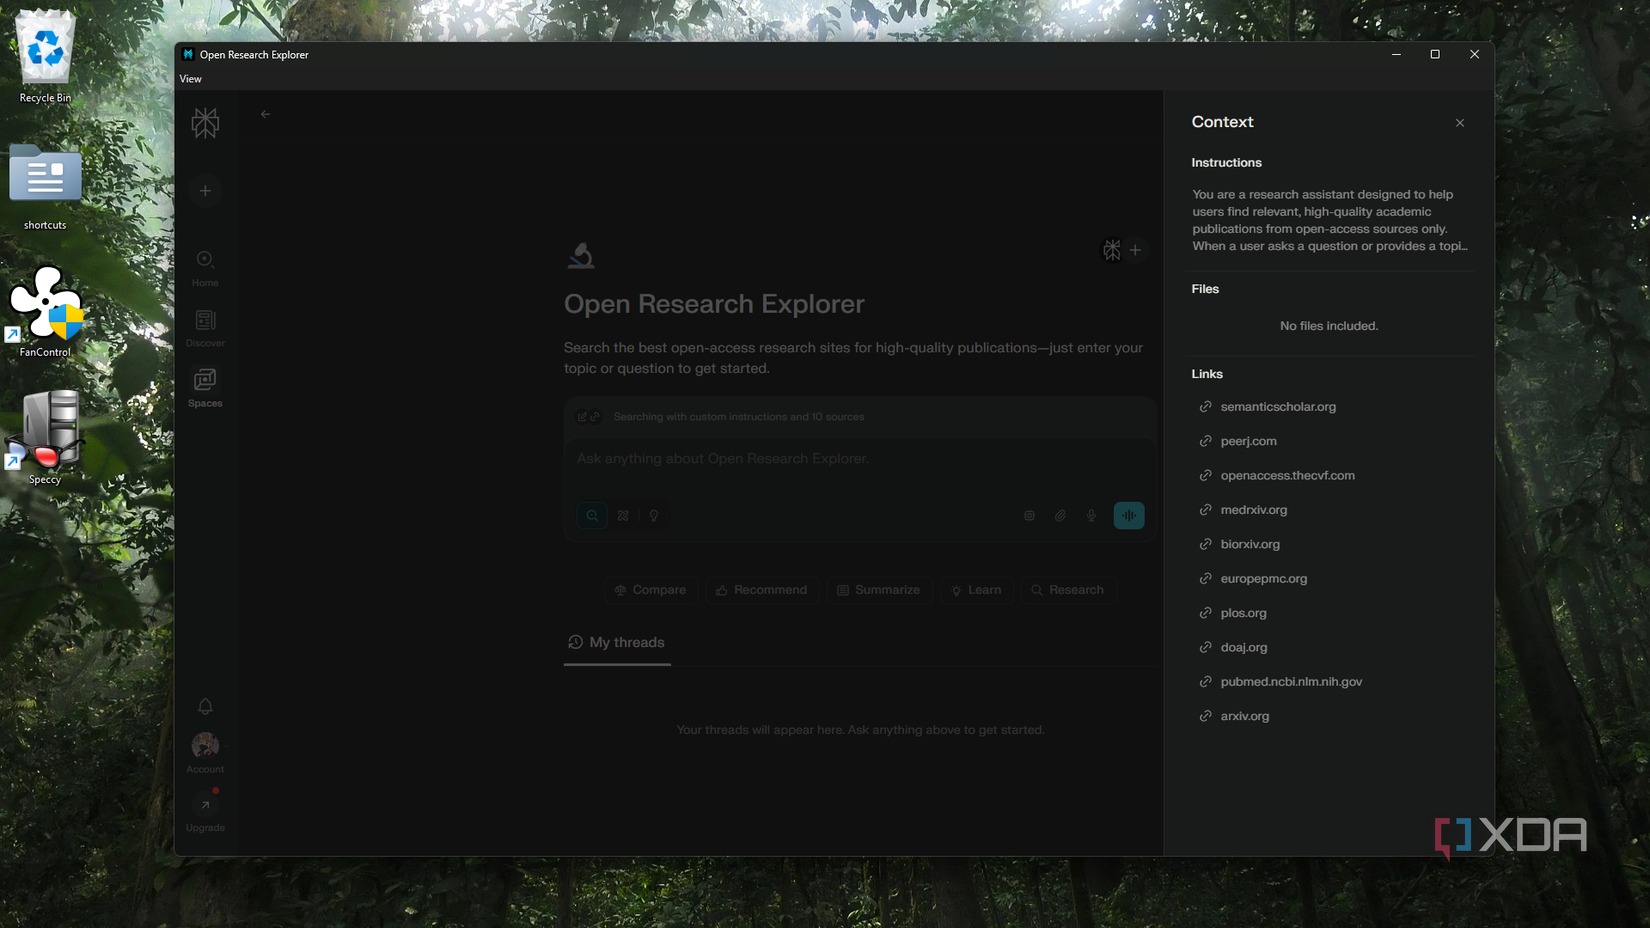This screenshot has height=928, width=1650.
Task: Open the Discover feed
Action: click(205, 325)
